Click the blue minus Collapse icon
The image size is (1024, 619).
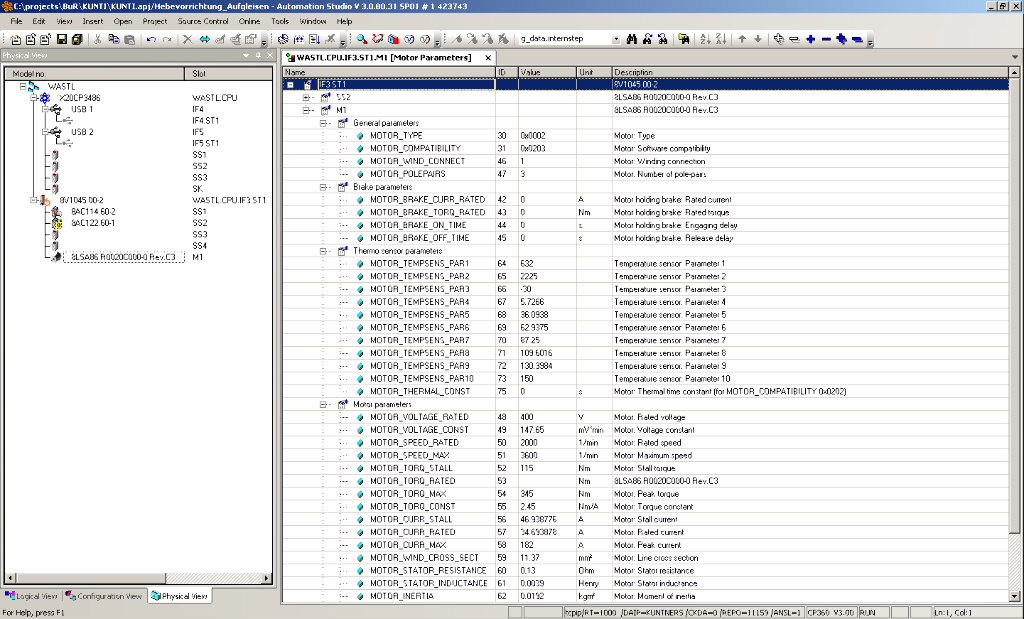point(826,39)
